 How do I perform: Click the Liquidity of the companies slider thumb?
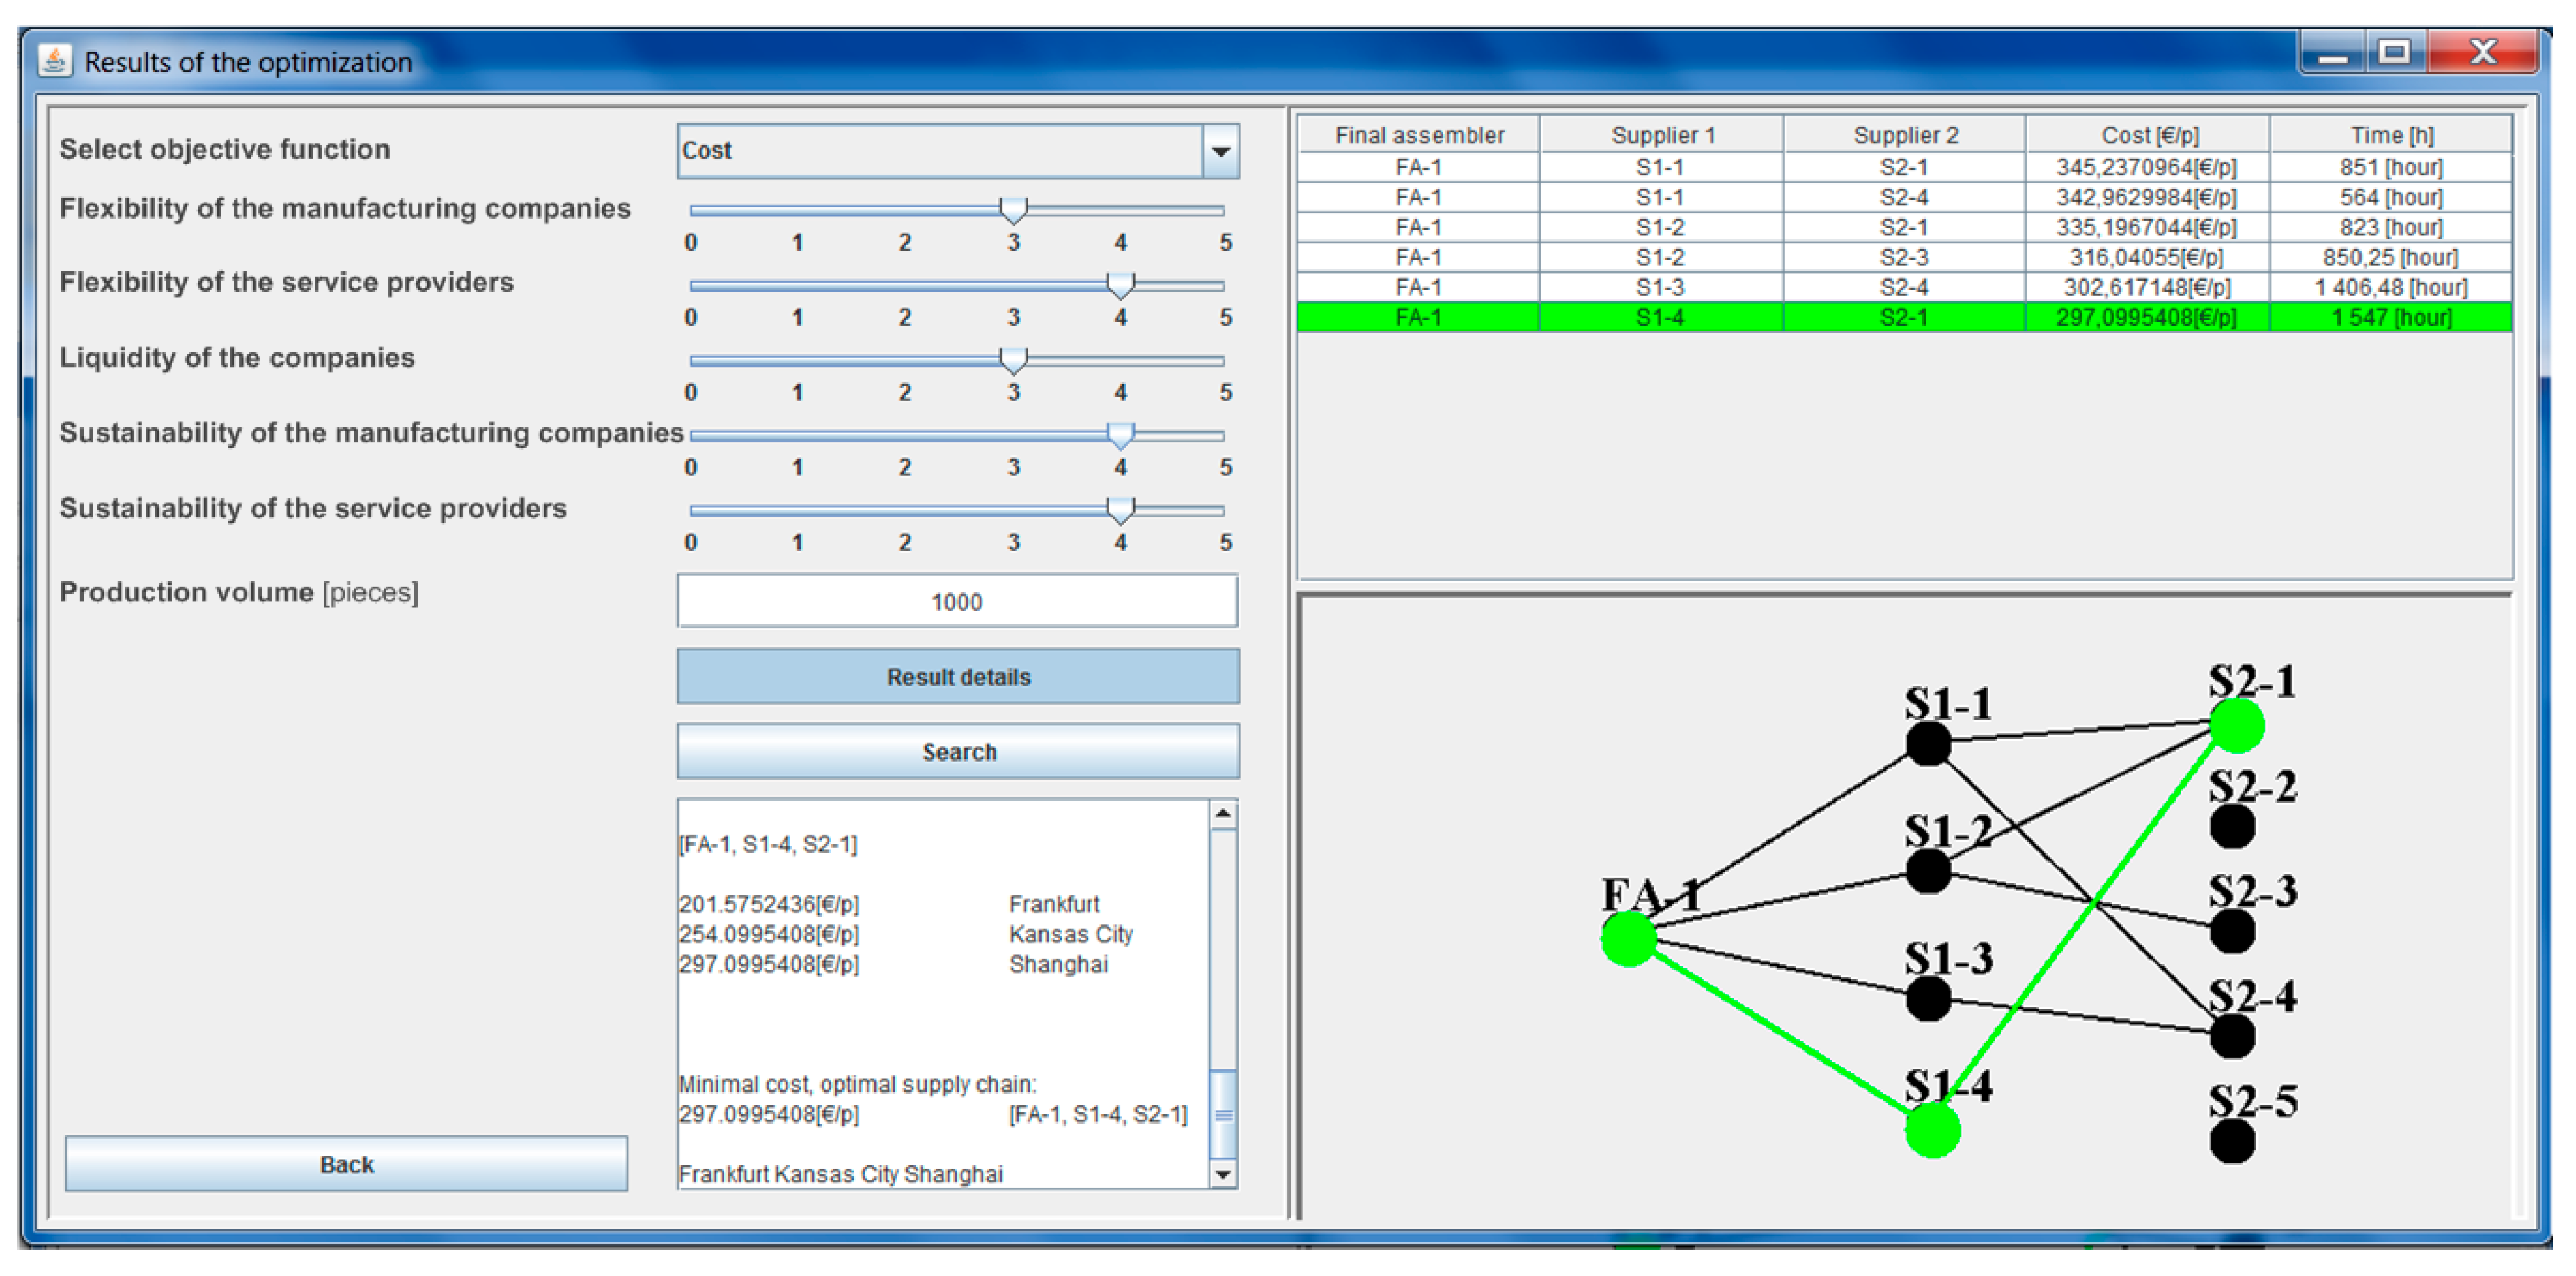coord(1013,359)
